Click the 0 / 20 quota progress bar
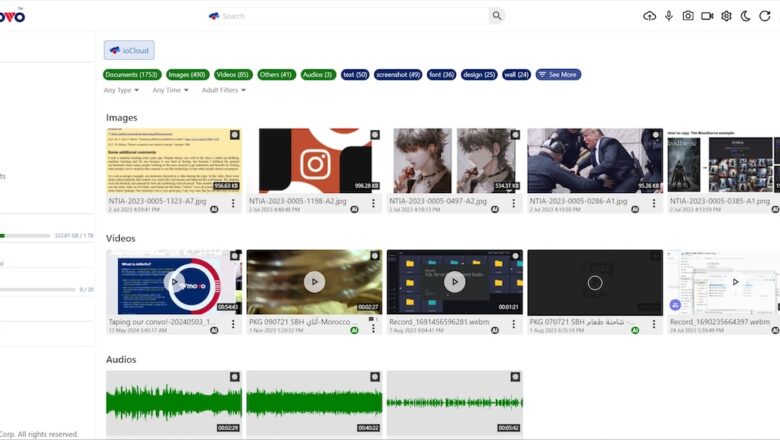The width and height of the screenshot is (780, 440). click(x=37, y=289)
